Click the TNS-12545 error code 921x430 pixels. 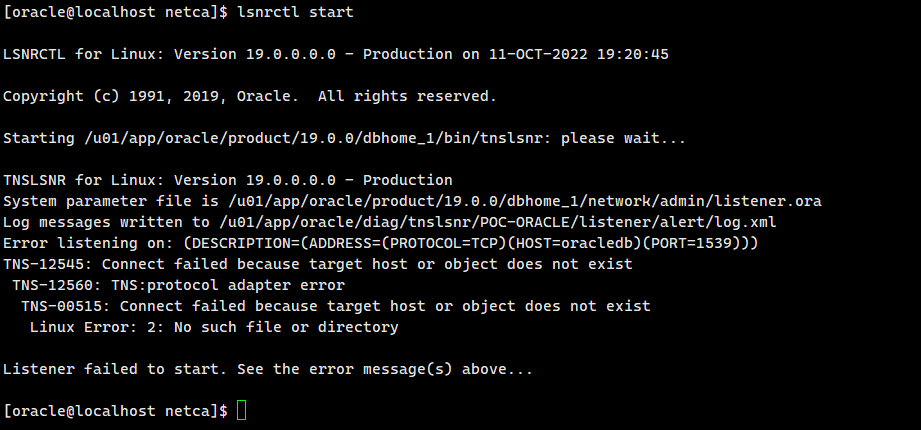tap(43, 264)
